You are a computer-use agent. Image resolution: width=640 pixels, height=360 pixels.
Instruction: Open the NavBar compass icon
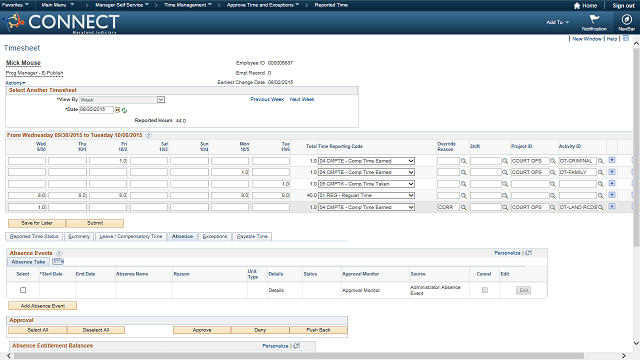coord(626,19)
